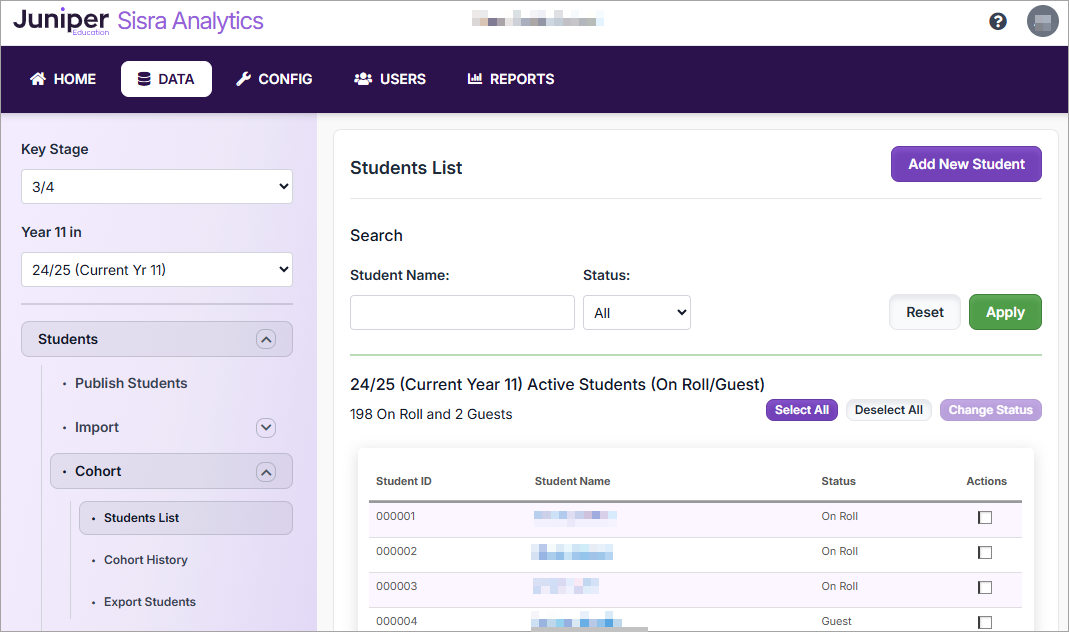This screenshot has height=632, width=1069.
Task: Expand the Import submenu arrow
Action: click(265, 428)
